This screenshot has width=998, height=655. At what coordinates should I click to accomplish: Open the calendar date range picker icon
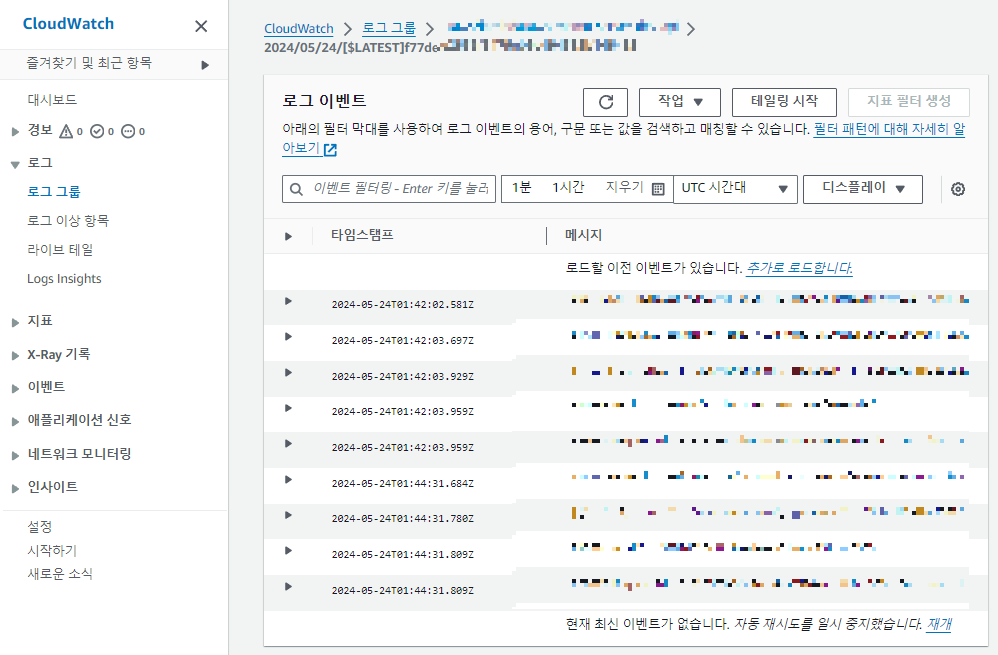pyautogui.click(x=658, y=189)
